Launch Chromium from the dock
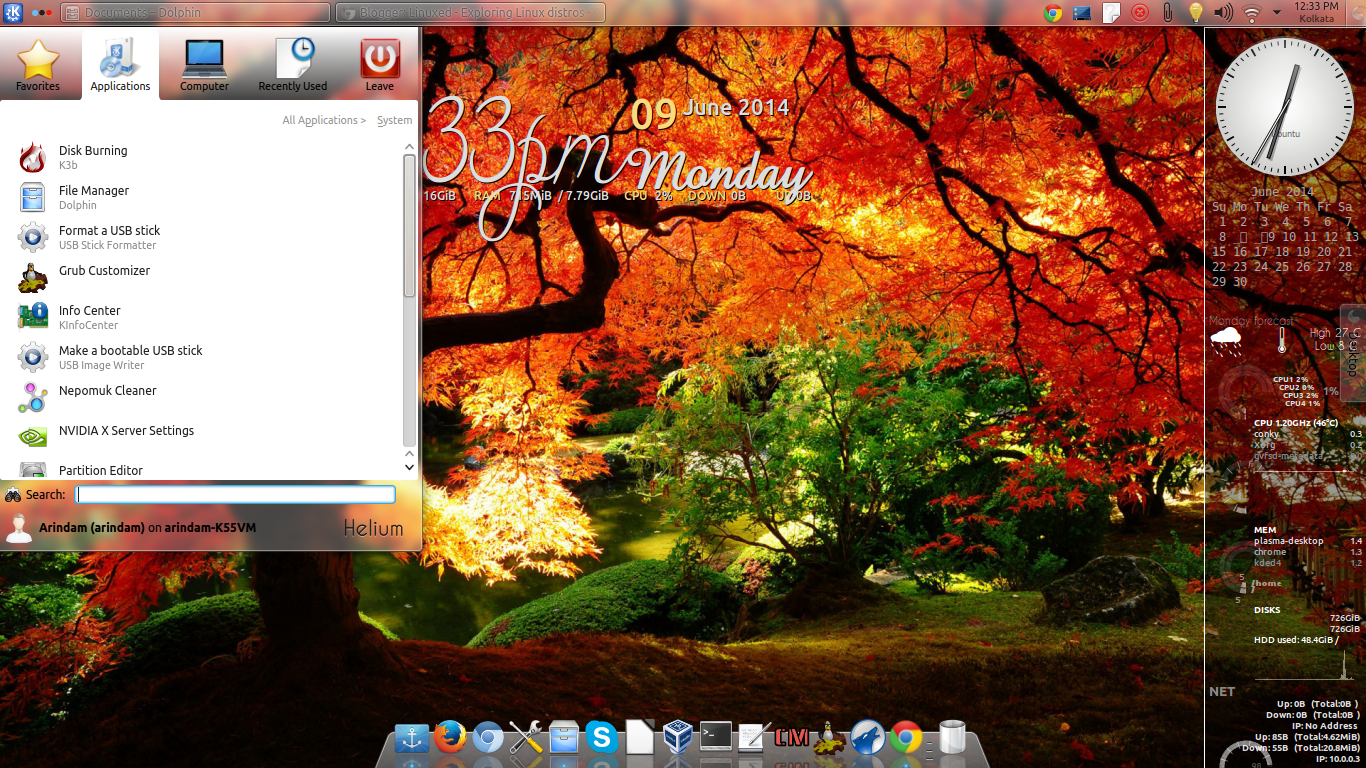 click(x=488, y=738)
